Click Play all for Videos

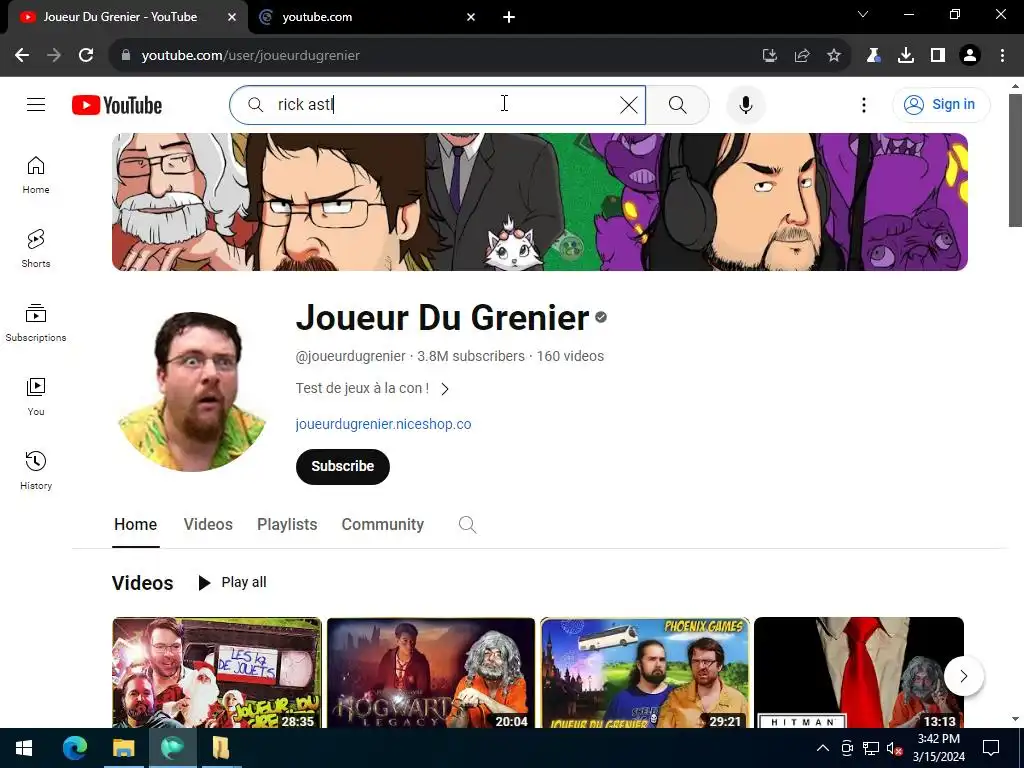232,582
